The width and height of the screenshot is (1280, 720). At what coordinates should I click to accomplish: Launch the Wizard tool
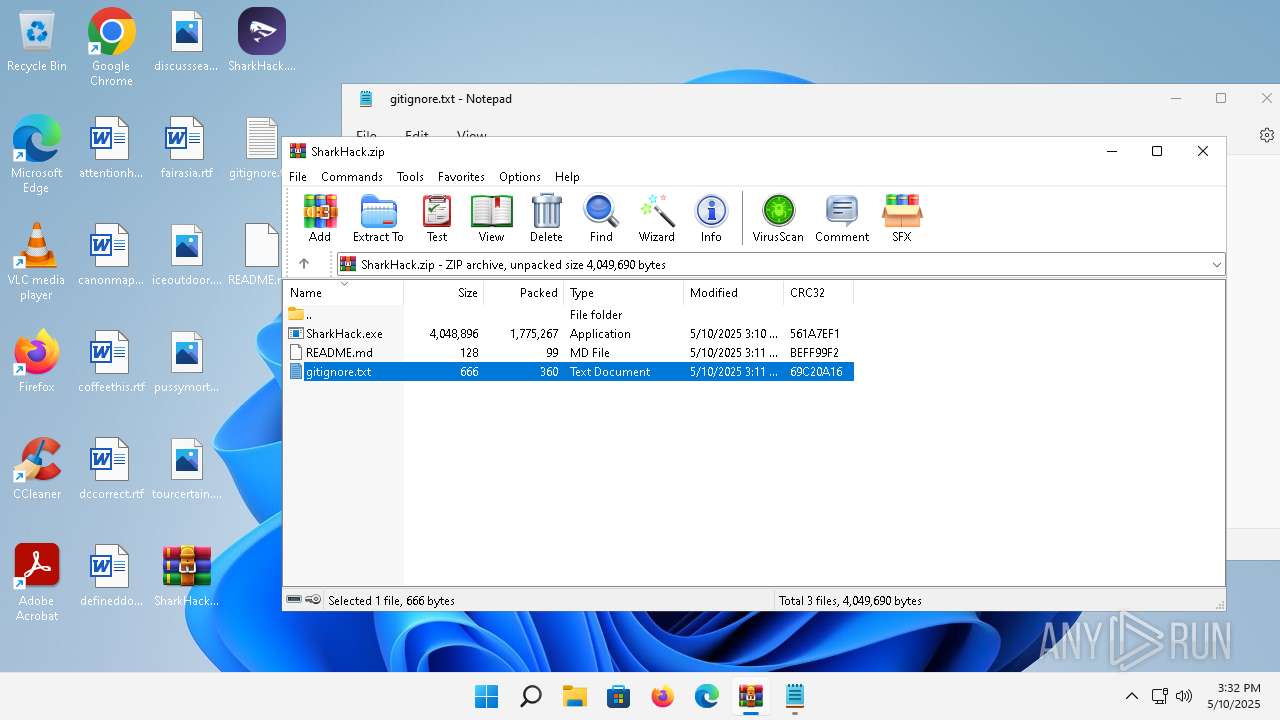tap(656, 218)
